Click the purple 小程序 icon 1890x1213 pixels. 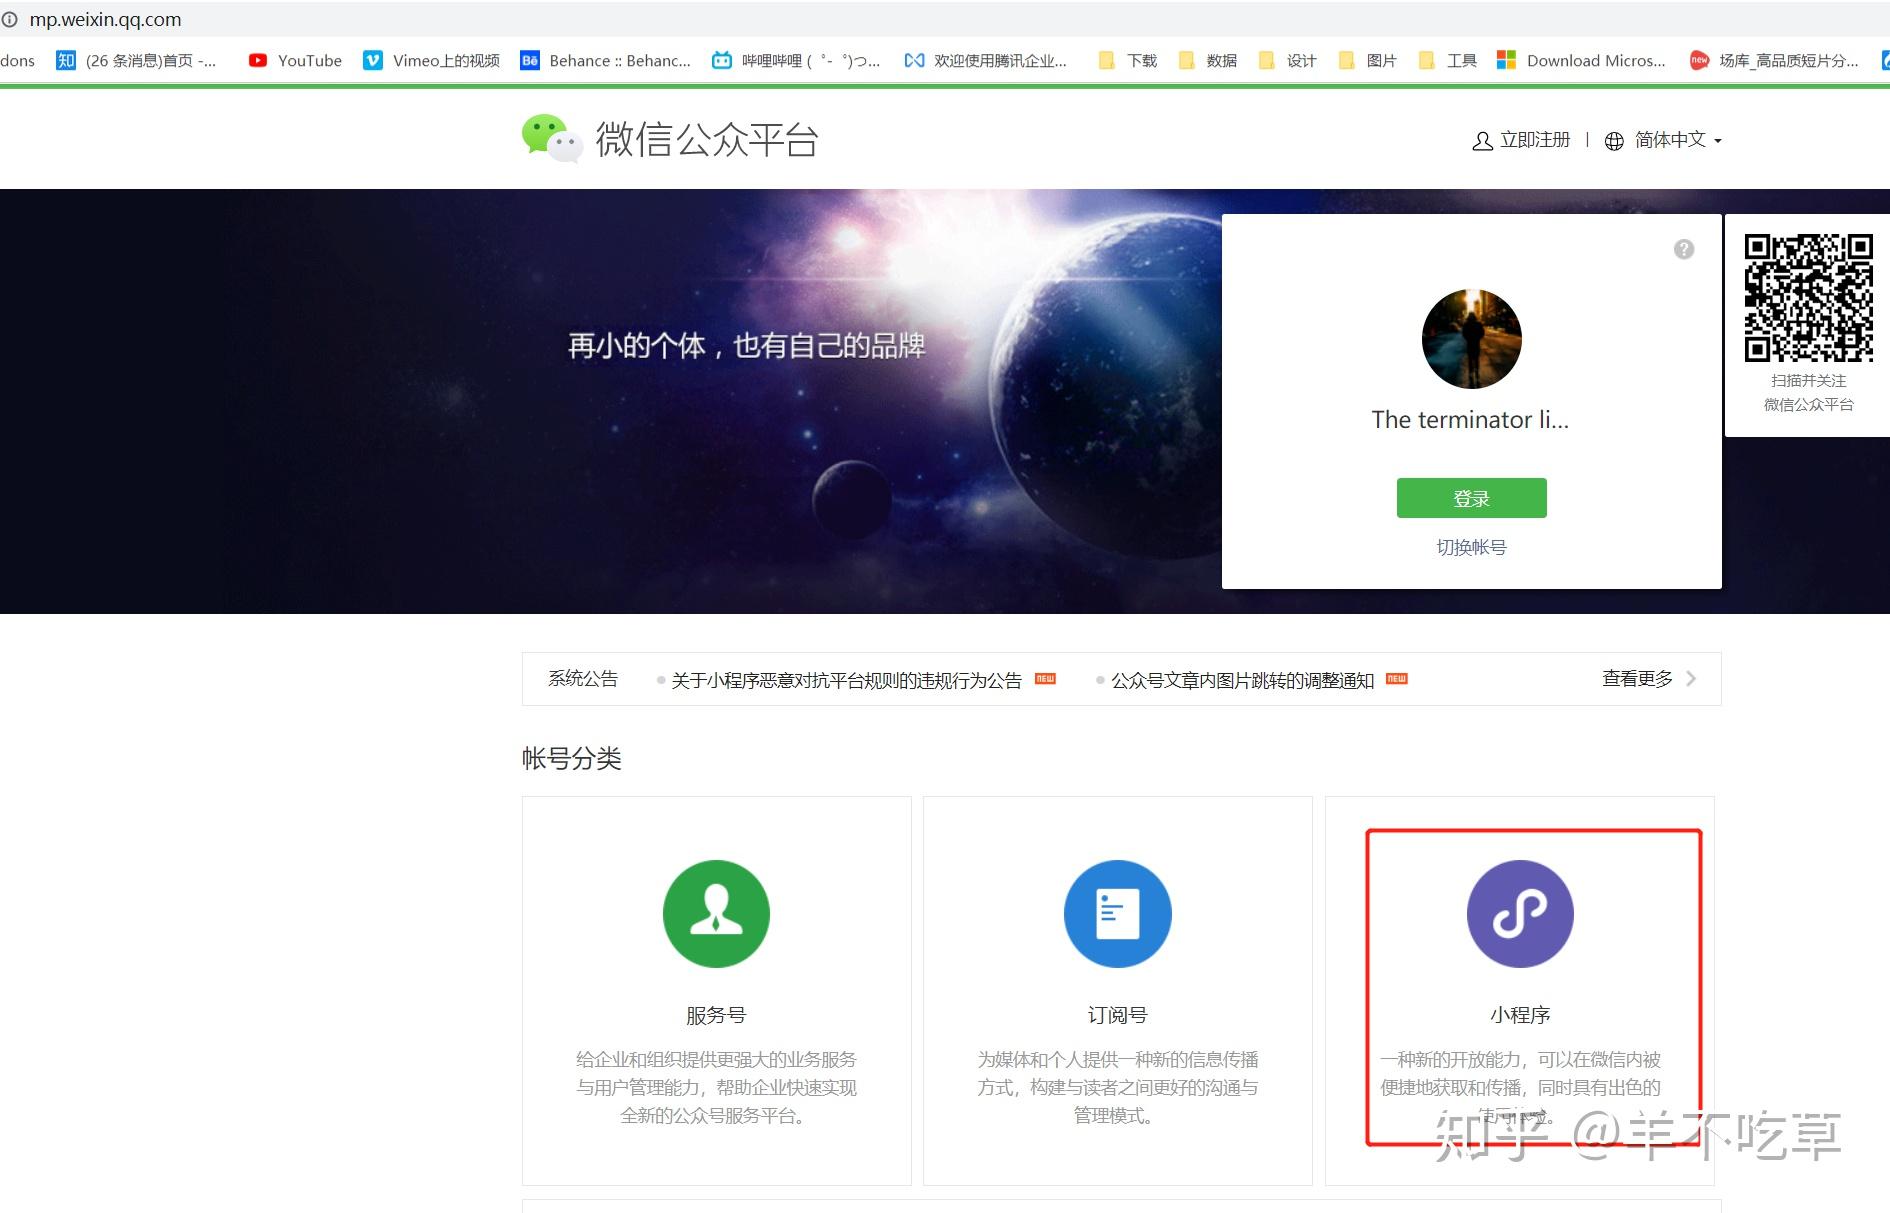(1520, 913)
